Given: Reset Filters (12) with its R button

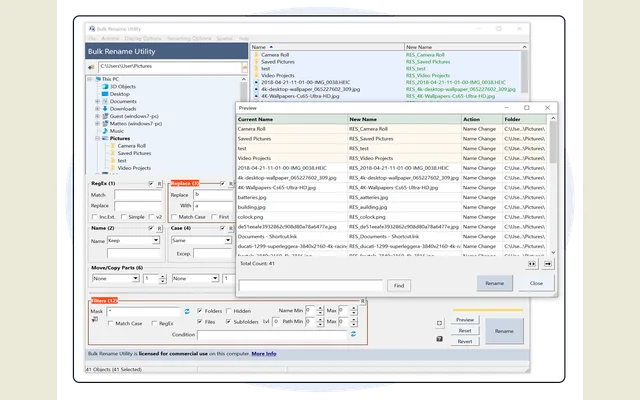Looking at the screenshot, I should [362, 301].
